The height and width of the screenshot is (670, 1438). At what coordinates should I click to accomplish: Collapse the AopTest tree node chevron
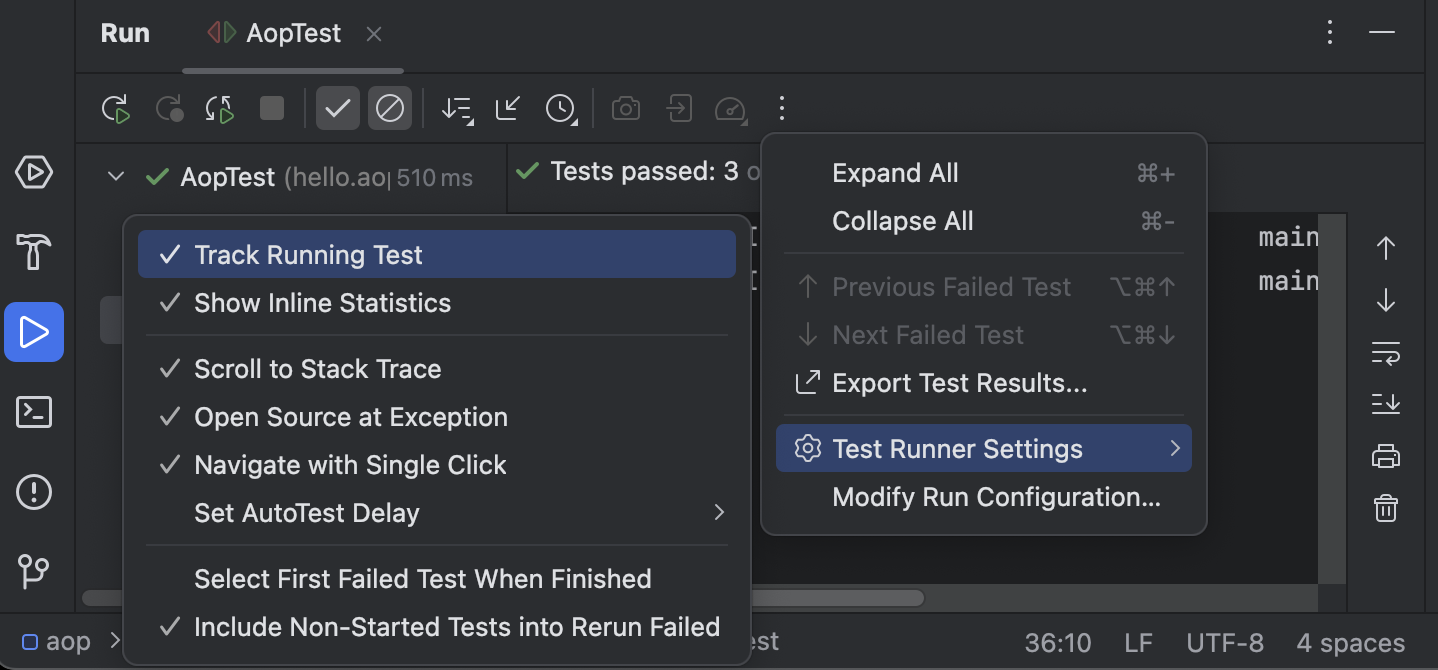(116, 177)
